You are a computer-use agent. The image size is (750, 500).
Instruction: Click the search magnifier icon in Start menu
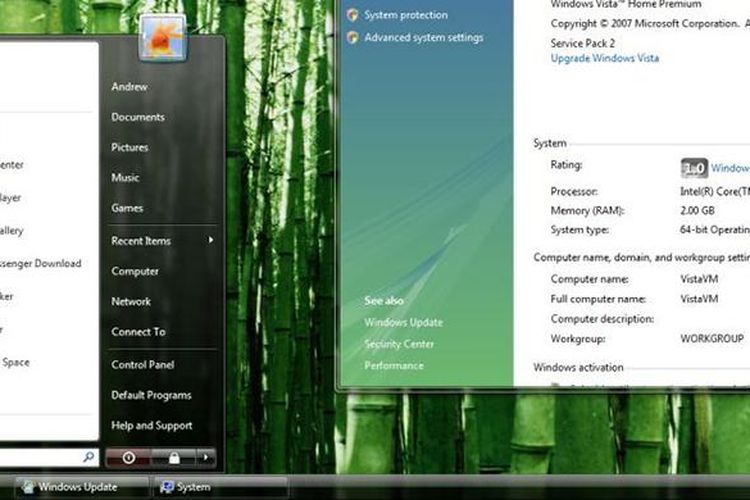(x=88, y=457)
